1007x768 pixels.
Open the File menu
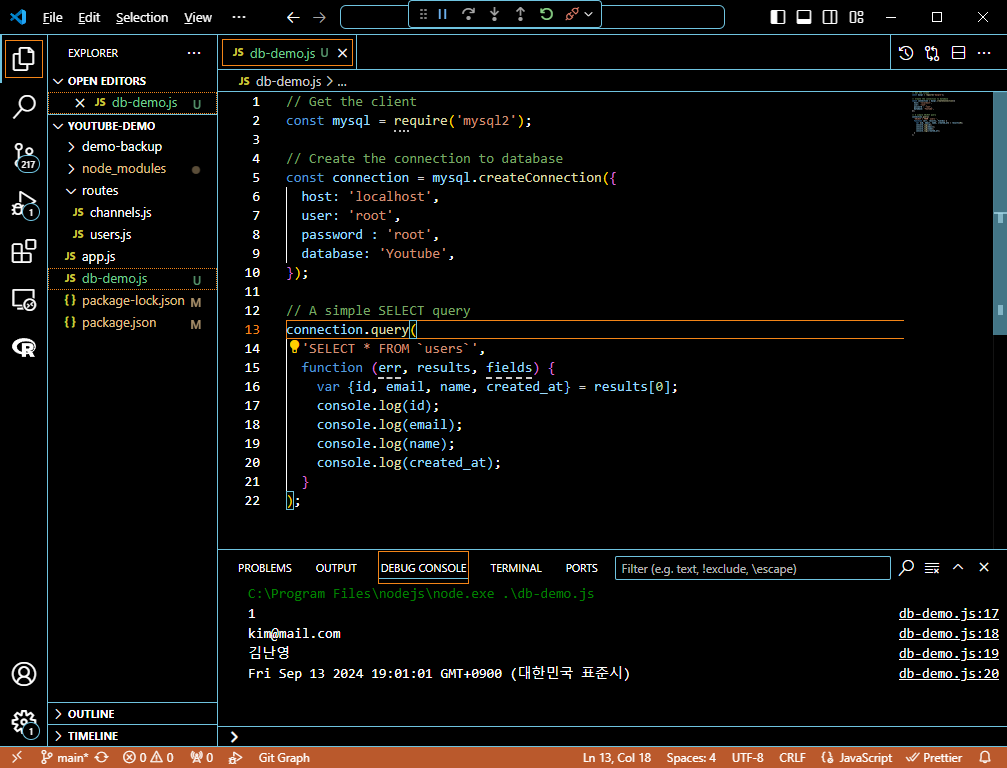point(53,17)
